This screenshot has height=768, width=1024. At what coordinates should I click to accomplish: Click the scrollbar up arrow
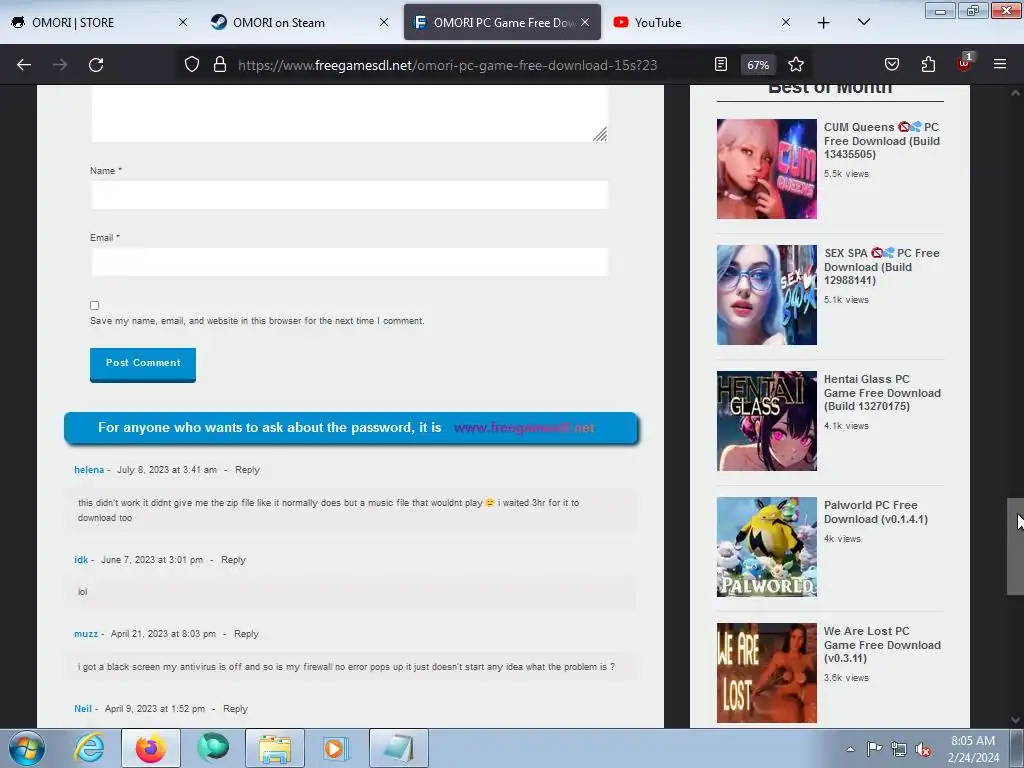pos(1015,93)
